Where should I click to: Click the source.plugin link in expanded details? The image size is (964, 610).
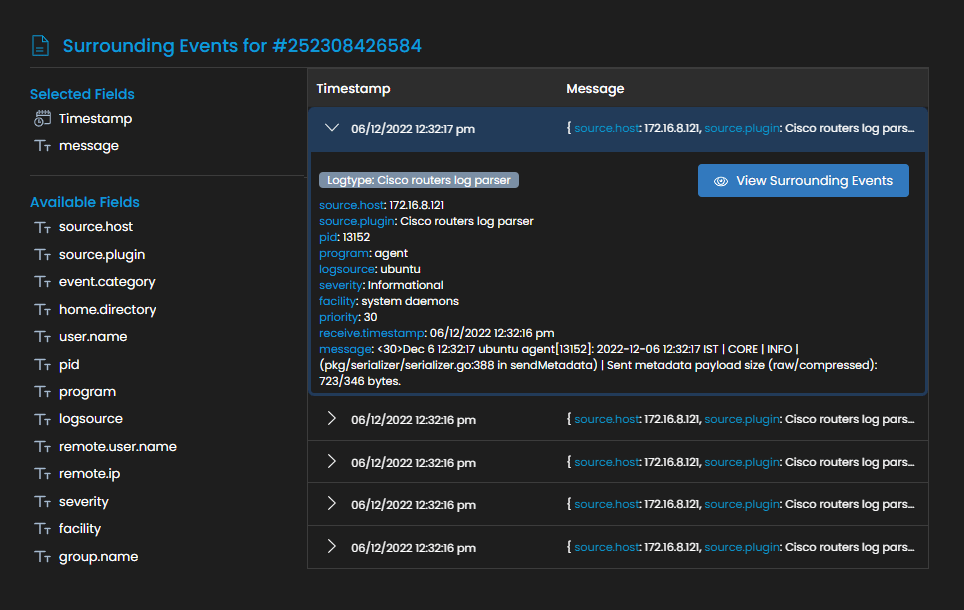[x=357, y=221]
